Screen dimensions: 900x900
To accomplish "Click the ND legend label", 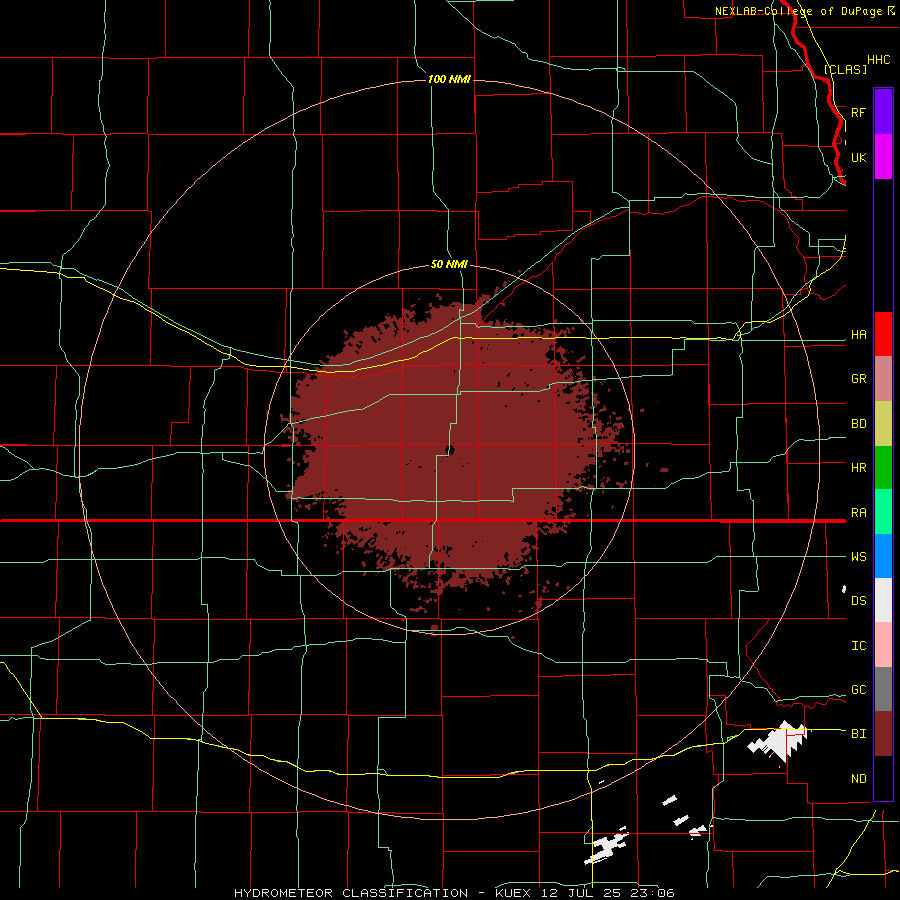I will coord(858,778).
